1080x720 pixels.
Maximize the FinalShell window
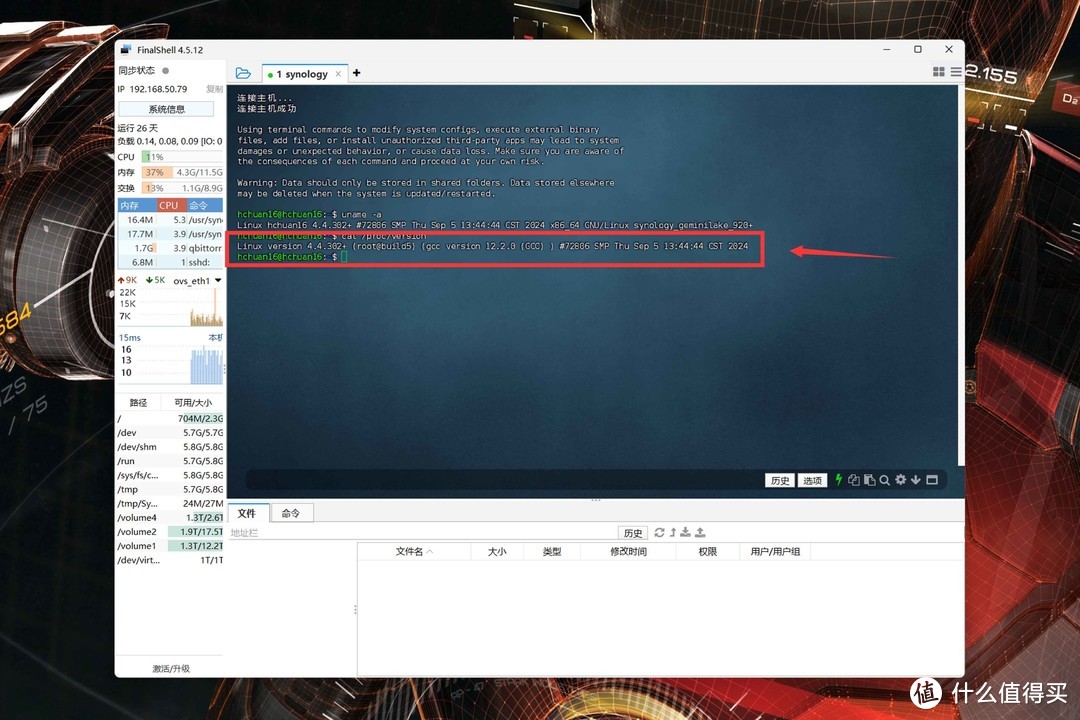(x=917, y=50)
